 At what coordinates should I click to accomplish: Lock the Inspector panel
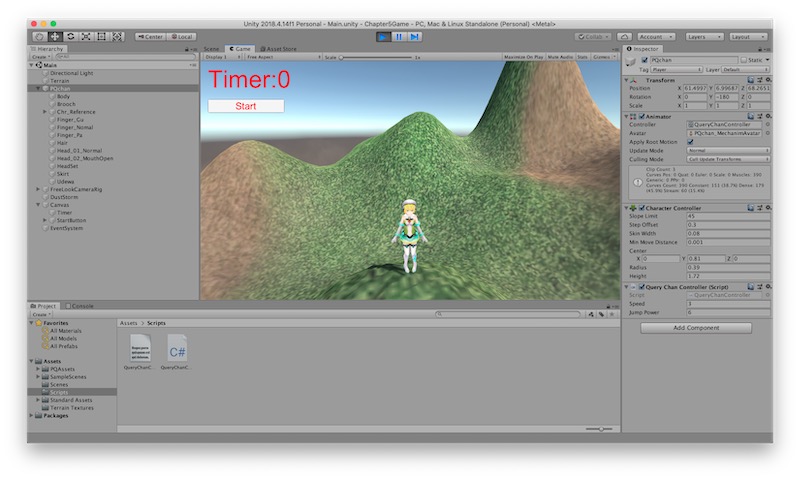pyautogui.click(x=760, y=49)
